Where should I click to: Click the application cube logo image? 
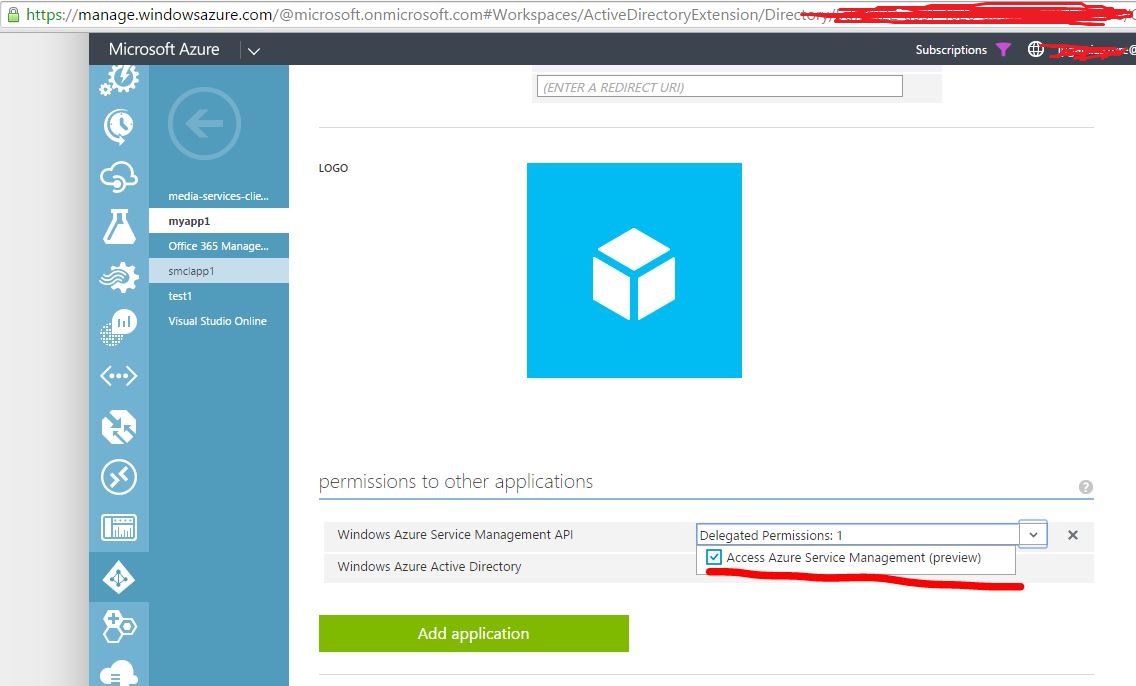pyautogui.click(x=634, y=270)
